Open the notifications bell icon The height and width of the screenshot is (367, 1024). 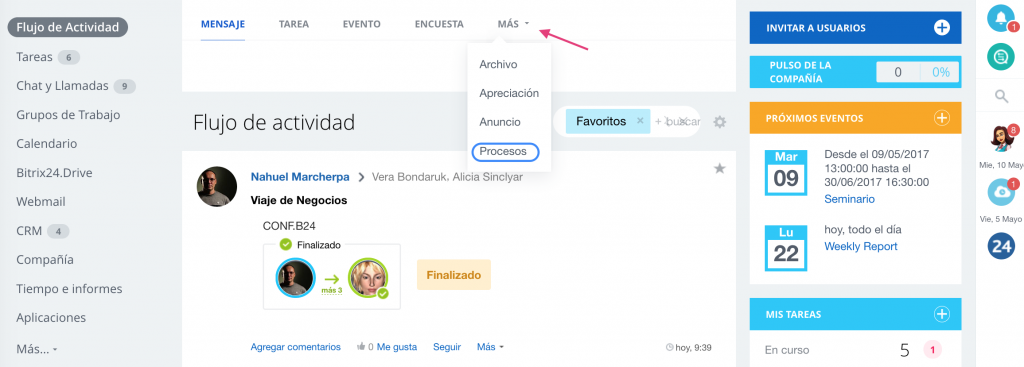[x=1000, y=18]
